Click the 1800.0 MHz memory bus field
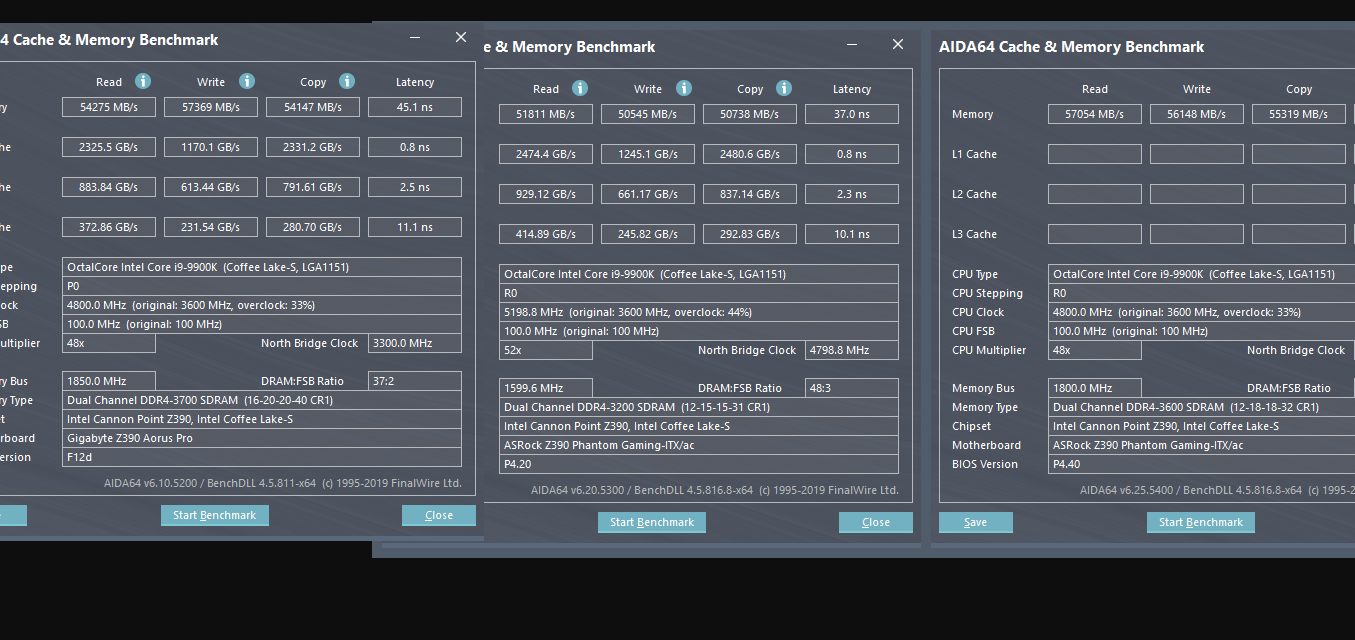The height and width of the screenshot is (640, 1355). 1095,388
